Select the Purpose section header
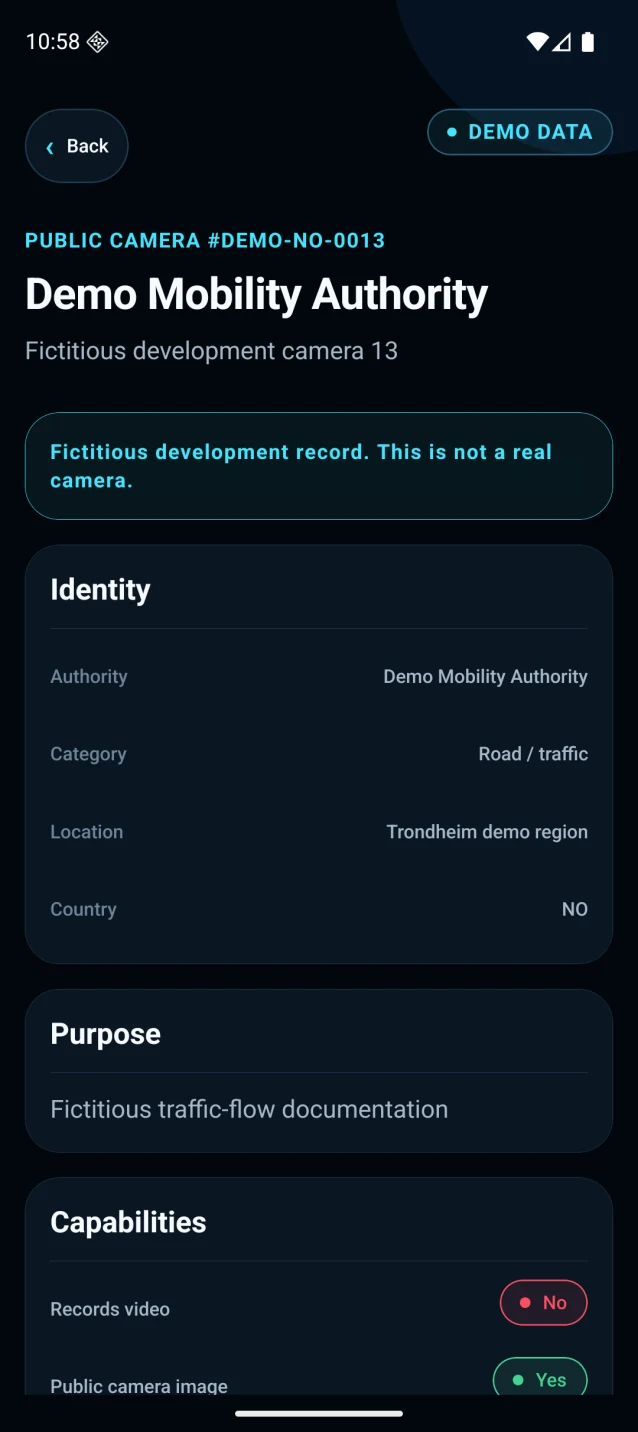The width and height of the screenshot is (638, 1432). (105, 1034)
